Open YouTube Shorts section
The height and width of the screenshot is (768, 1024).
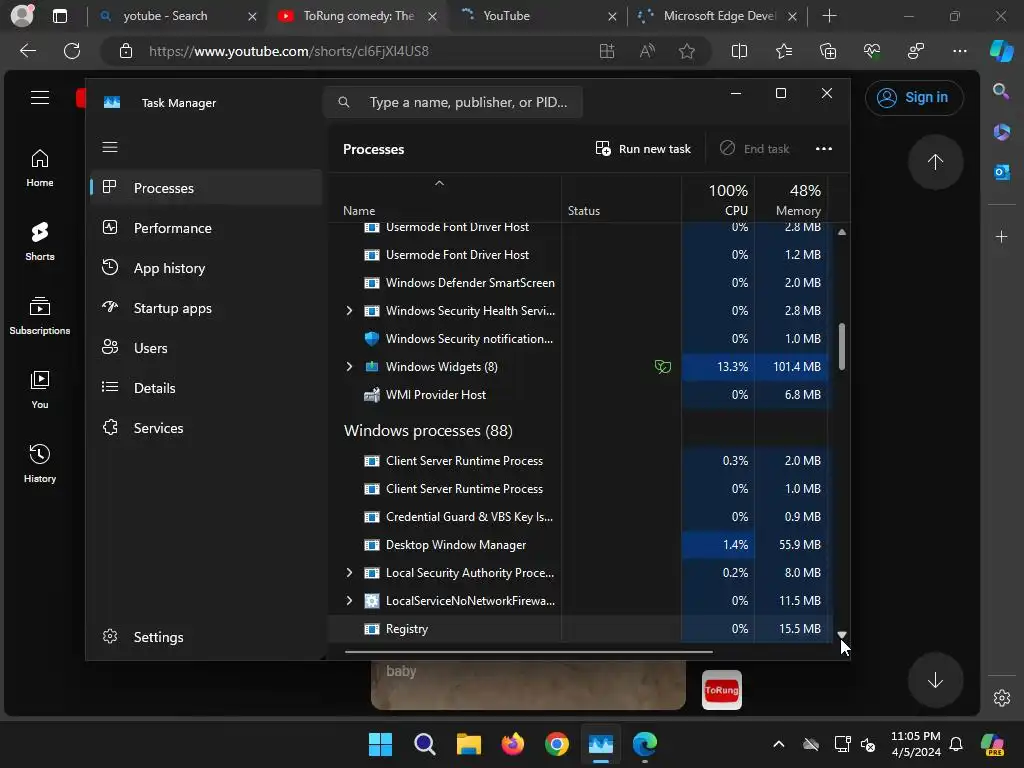click(x=40, y=242)
